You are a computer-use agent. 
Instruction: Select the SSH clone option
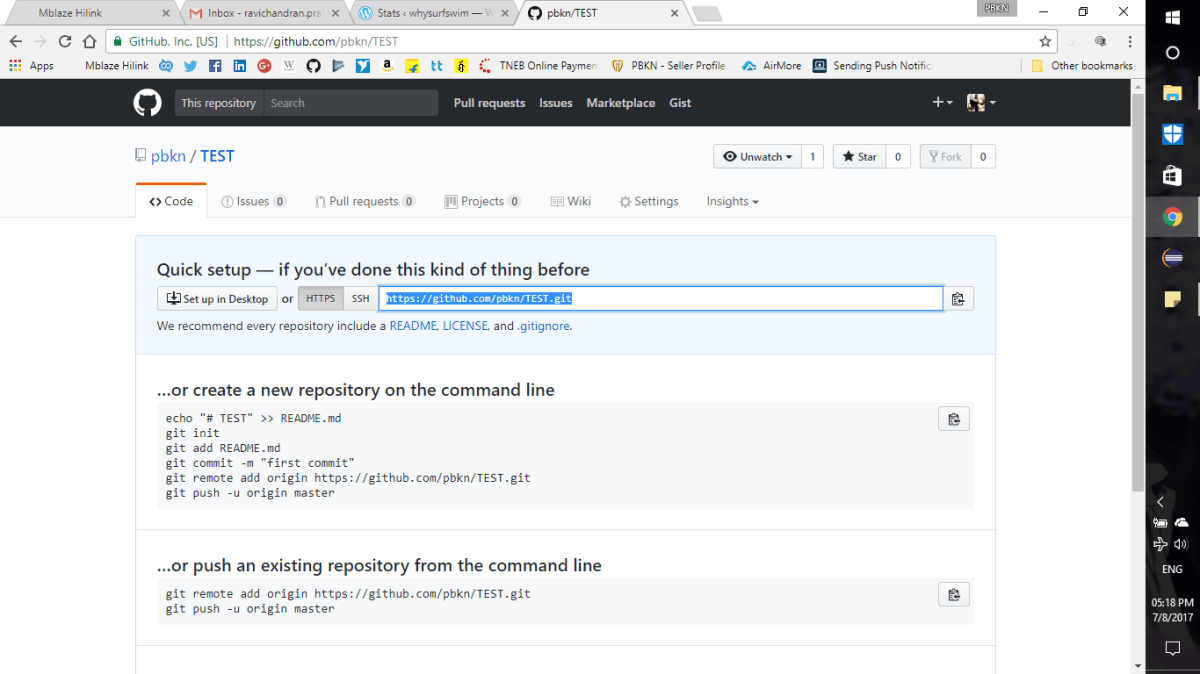(x=360, y=298)
